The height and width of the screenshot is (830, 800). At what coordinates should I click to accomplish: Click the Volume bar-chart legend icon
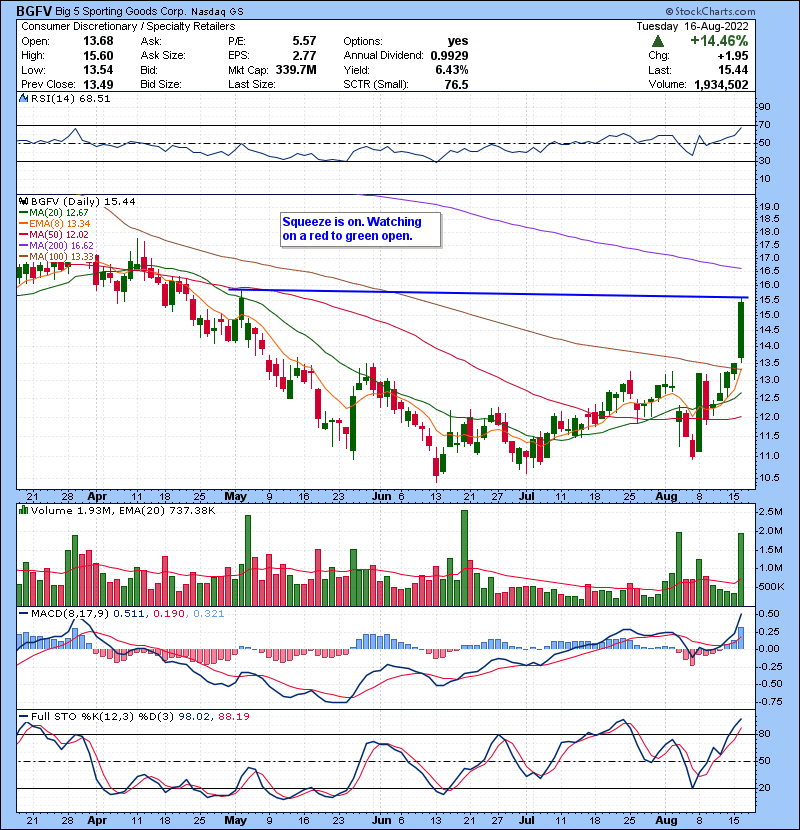pyautogui.click(x=20, y=513)
